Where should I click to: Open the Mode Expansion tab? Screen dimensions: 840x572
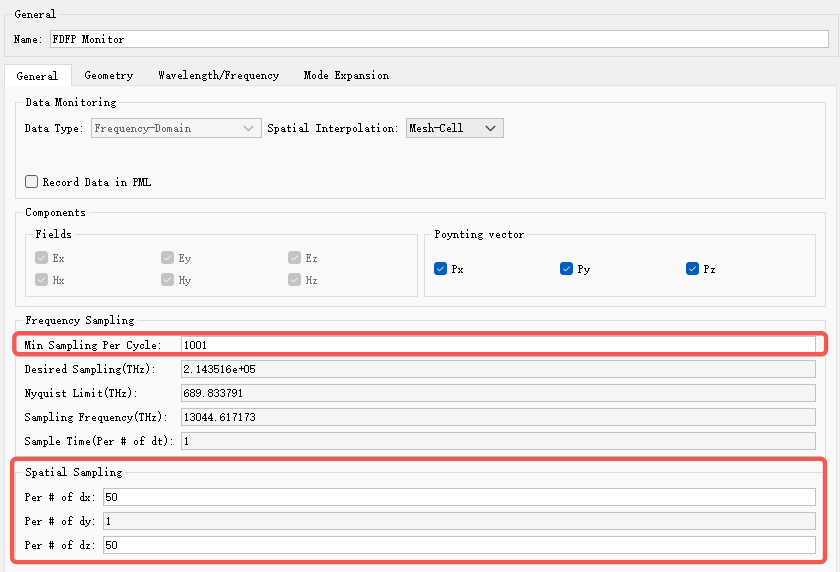point(346,76)
